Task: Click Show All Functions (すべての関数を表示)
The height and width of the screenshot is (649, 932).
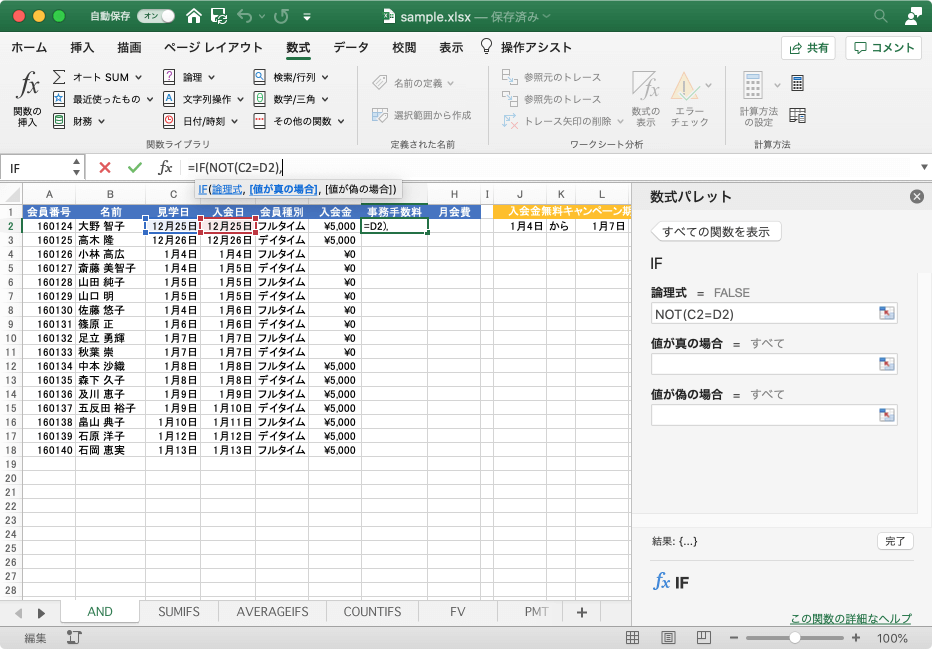Action: coord(716,232)
